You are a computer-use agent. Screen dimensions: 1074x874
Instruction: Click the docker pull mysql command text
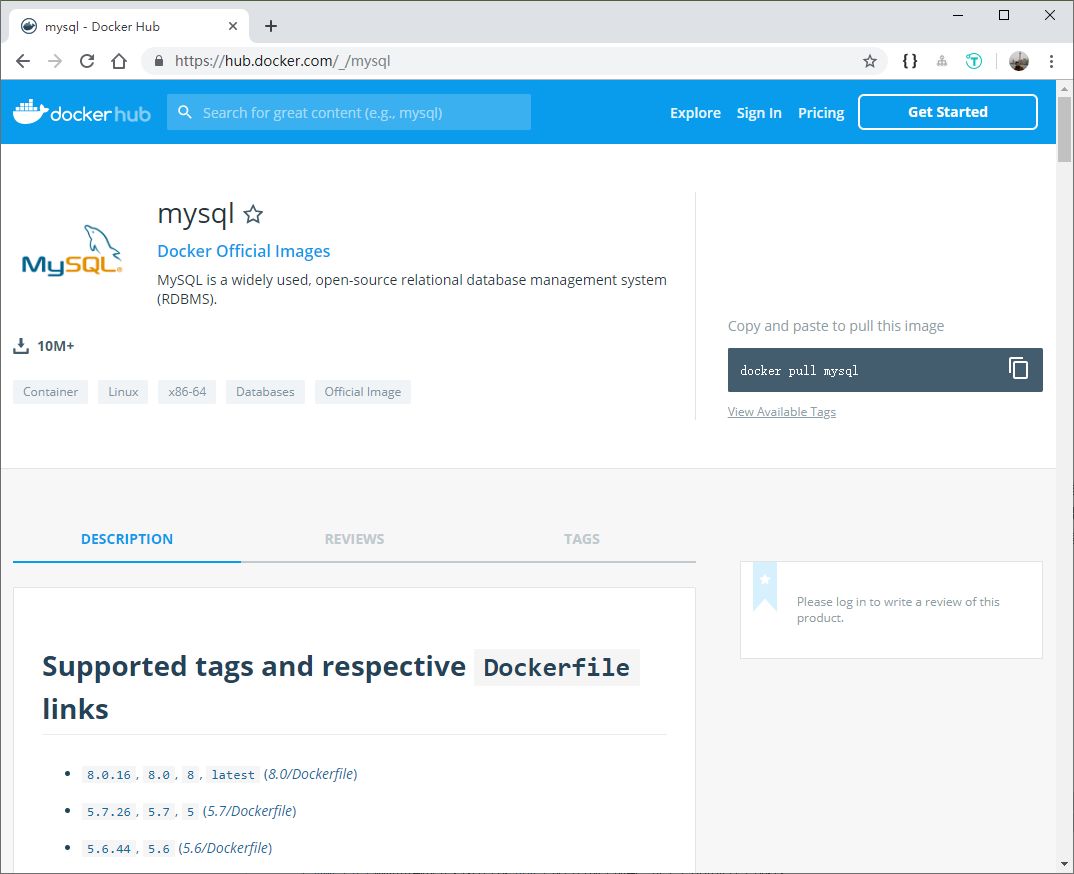click(799, 371)
